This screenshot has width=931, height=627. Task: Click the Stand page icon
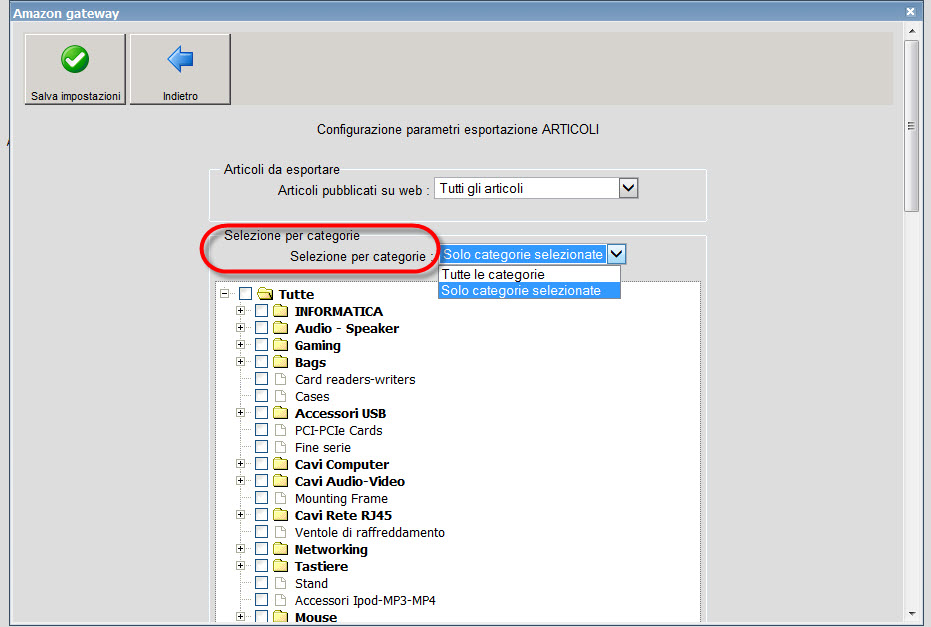click(x=280, y=583)
